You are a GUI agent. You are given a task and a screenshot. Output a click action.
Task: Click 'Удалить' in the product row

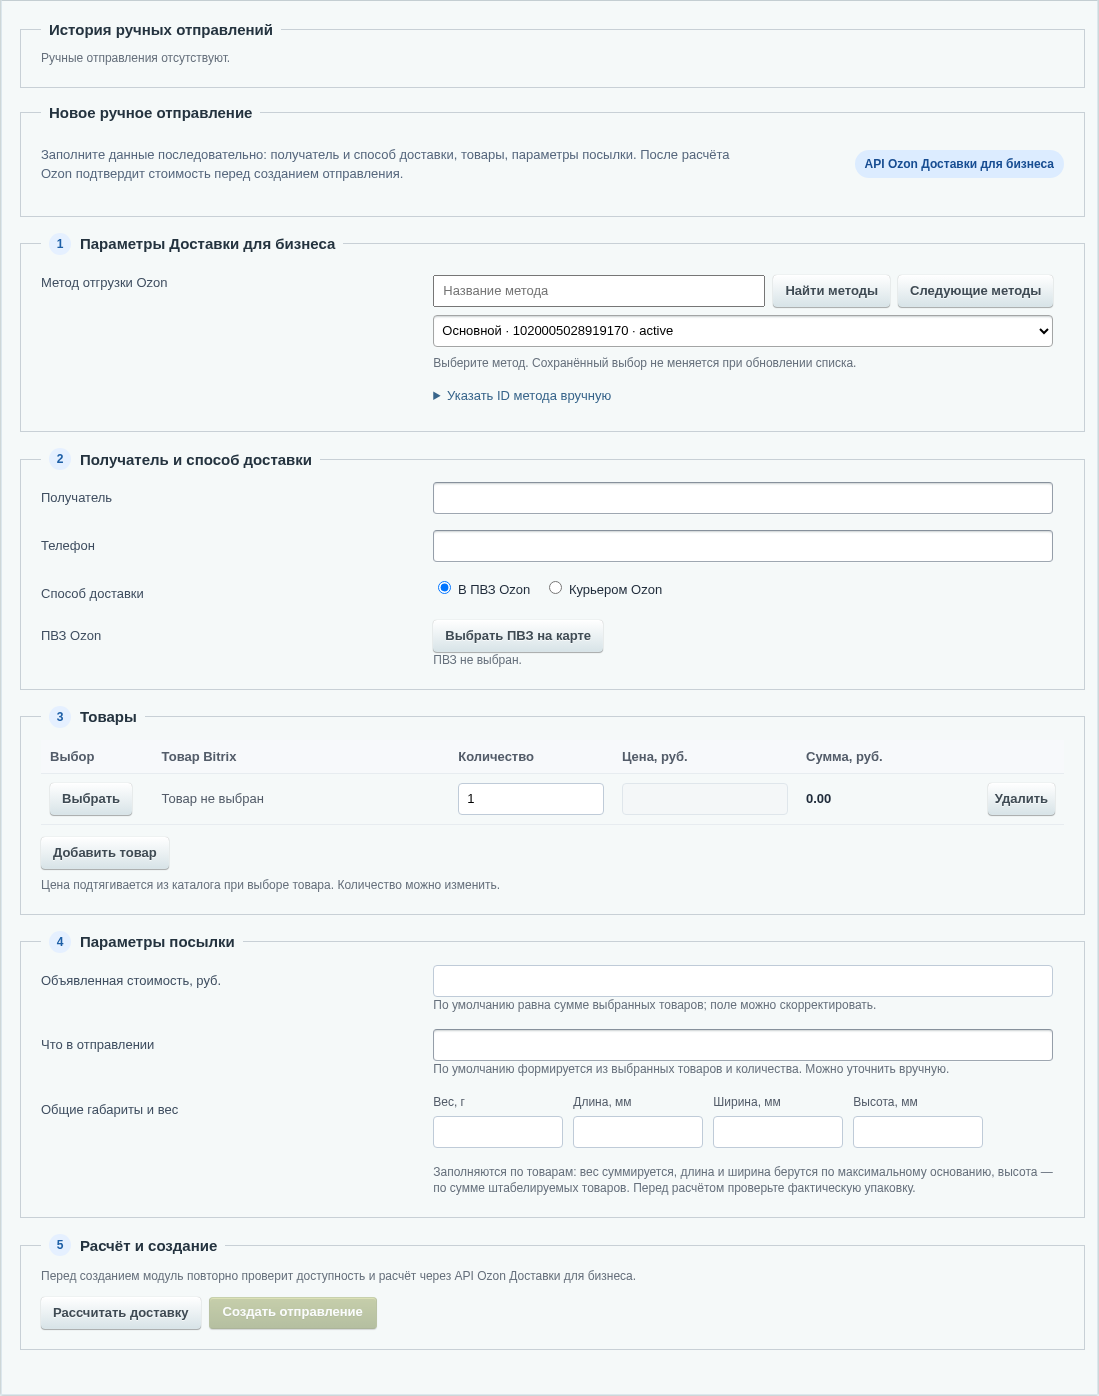tap(1021, 799)
